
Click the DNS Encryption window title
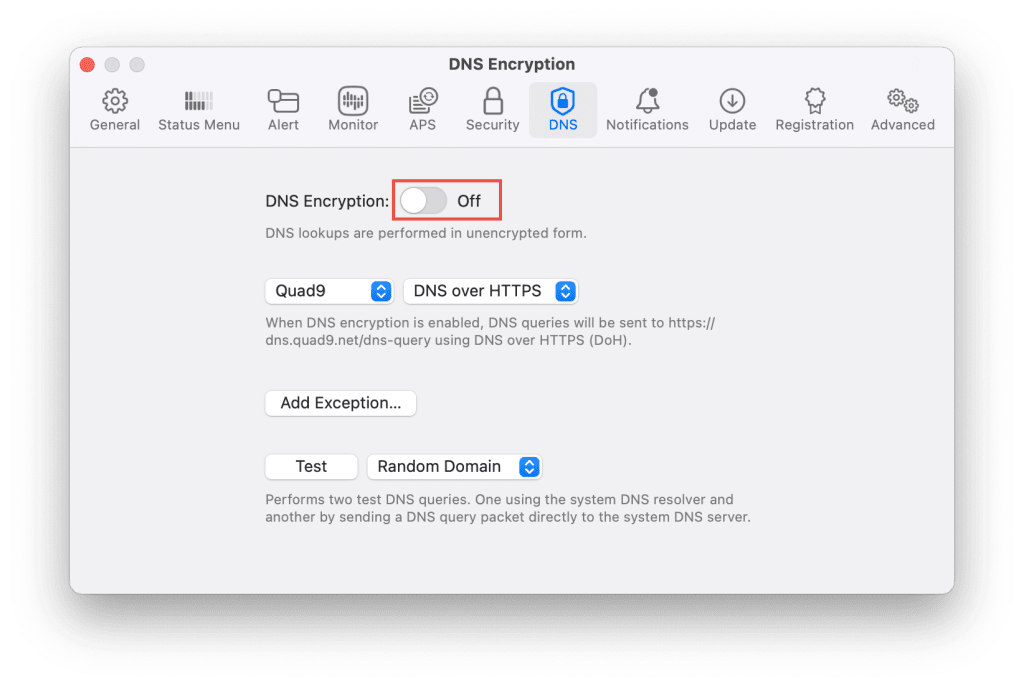(x=512, y=64)
